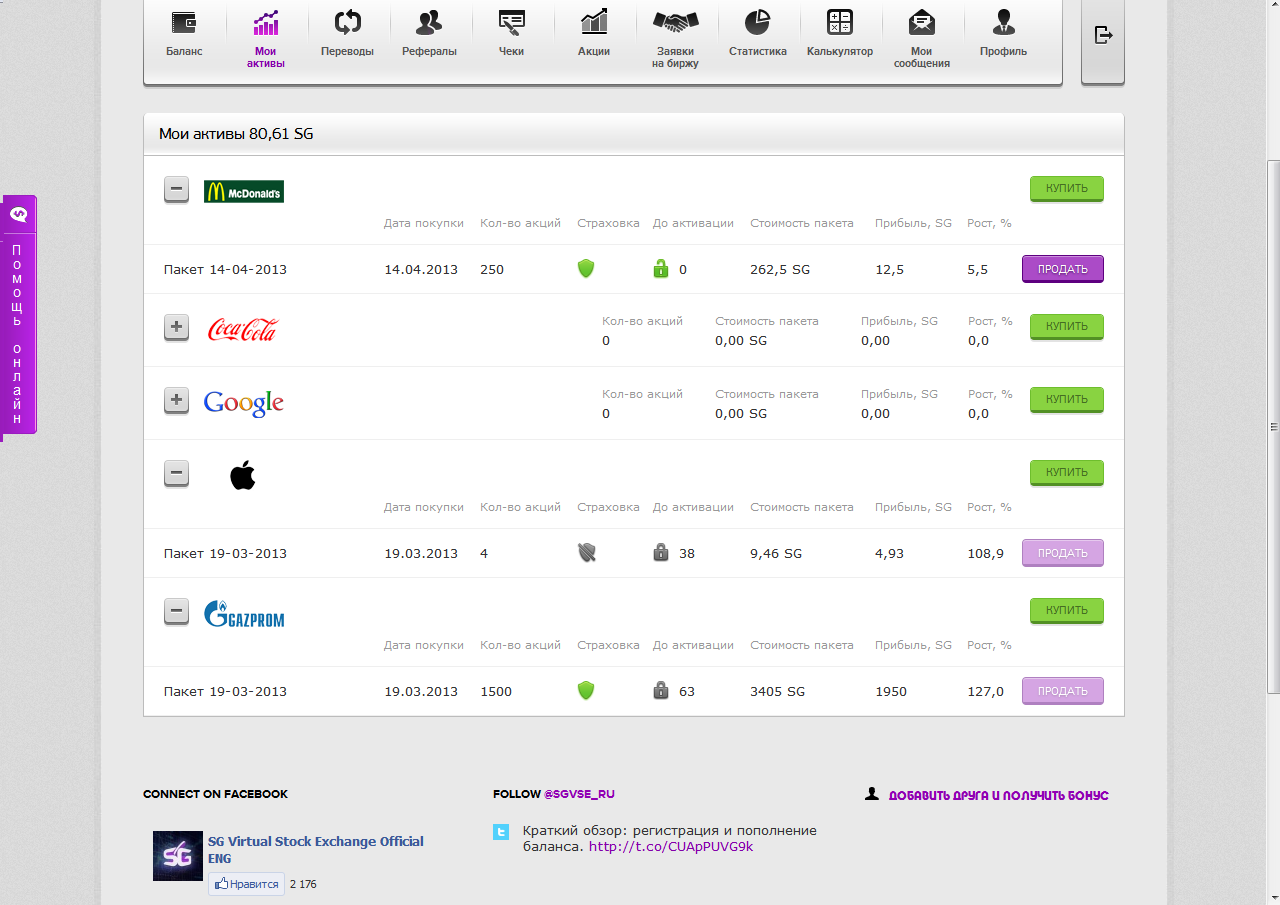The image size is (1280, 905).
Task: Click Пакет 19-03-2013 with 1500 shares
Action: pyautogui.click(x=225, y=691)
